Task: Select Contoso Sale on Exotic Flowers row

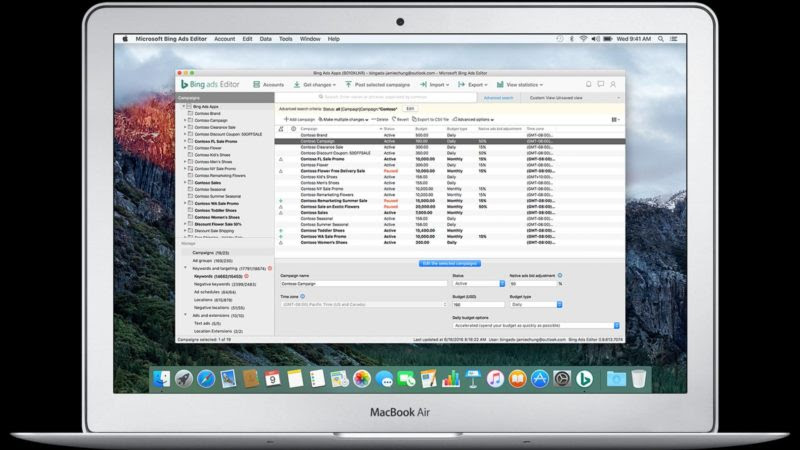Action: (449, 207)
